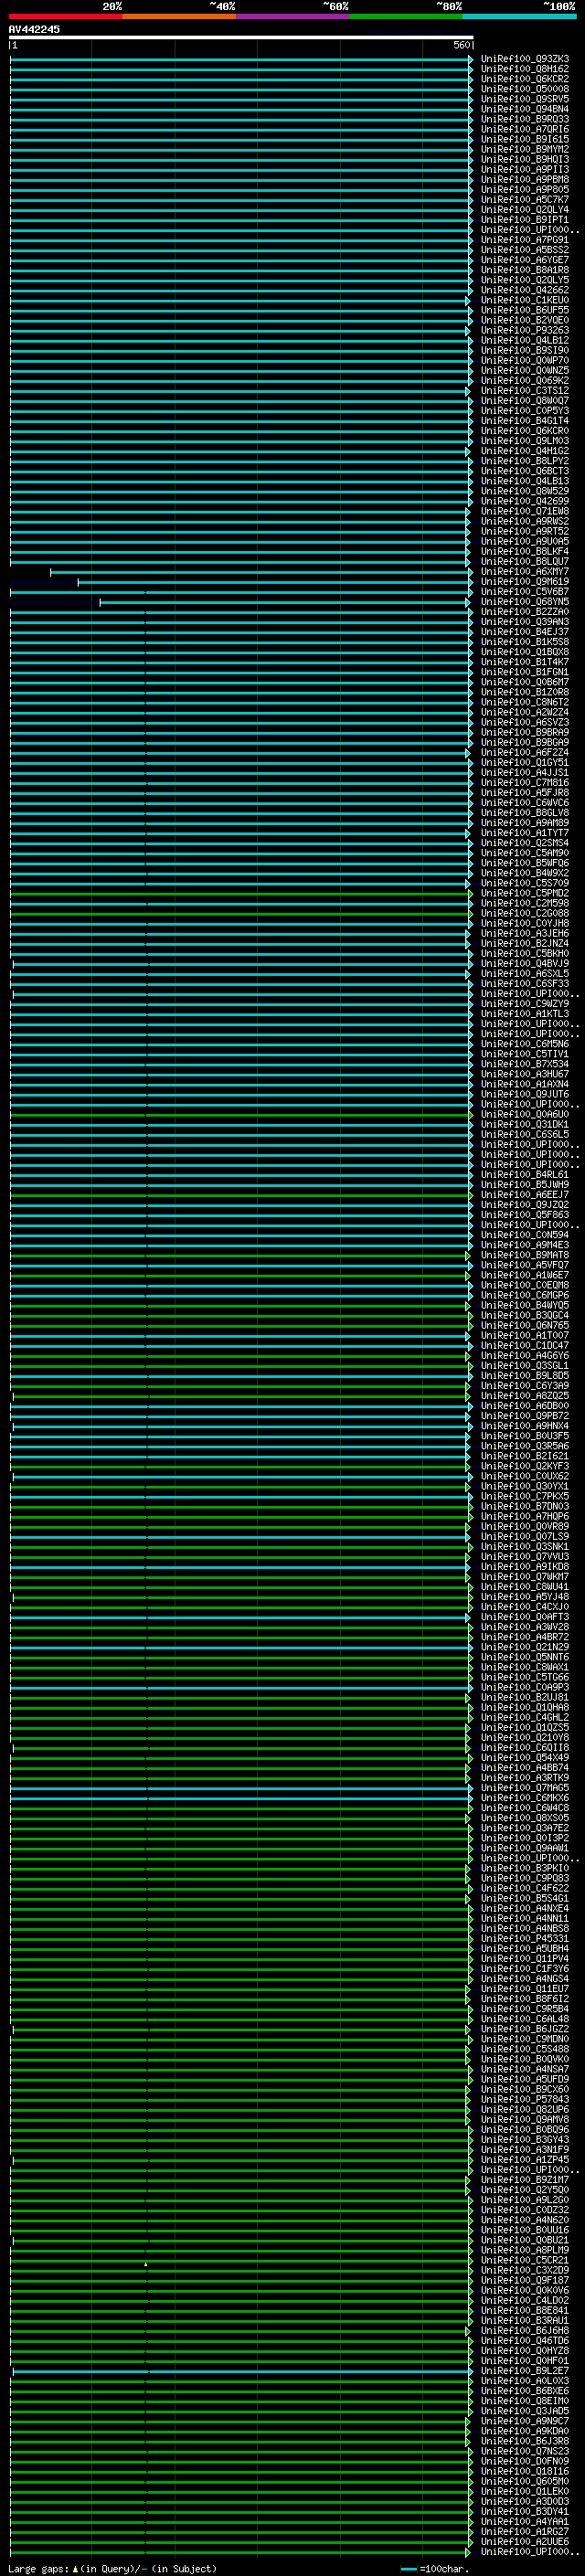Click the orange ~40% identity color segment

(179, 16)
